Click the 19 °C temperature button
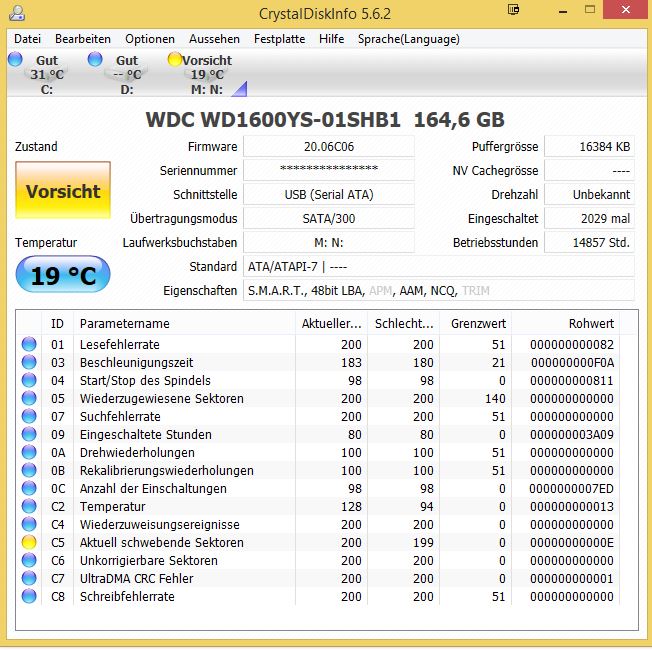652x650 pixels. 63,274
